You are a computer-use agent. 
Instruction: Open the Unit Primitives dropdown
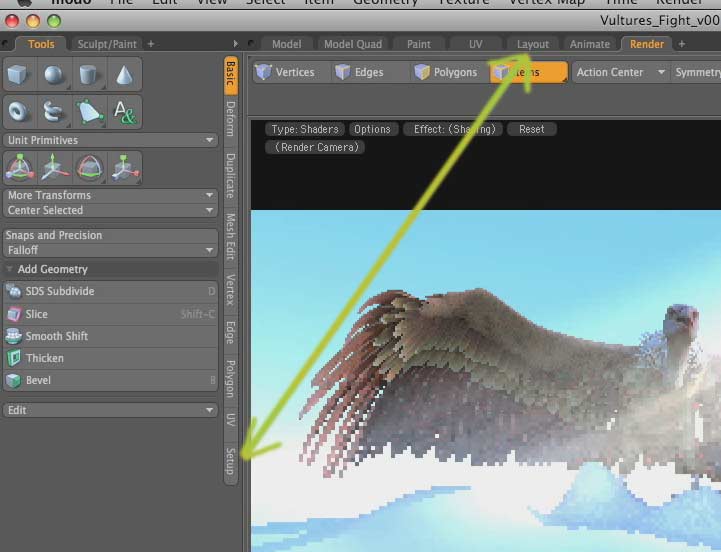pos(110,140)
